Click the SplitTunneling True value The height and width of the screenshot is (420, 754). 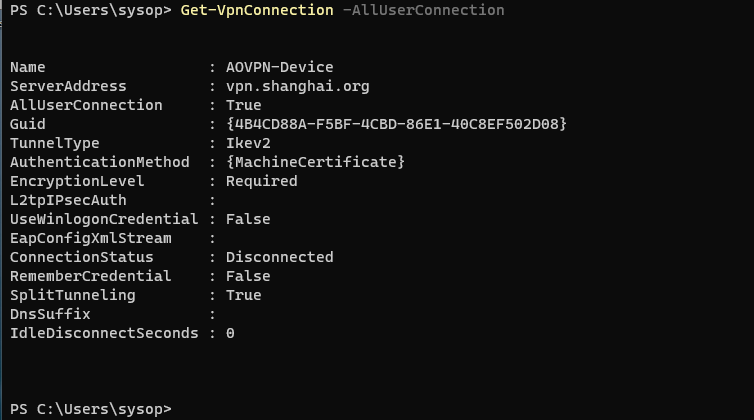click(x=243, y=295)
